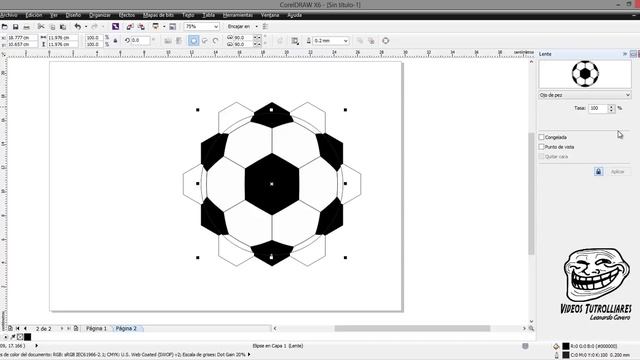Go to the first page navigation button
640x360 pixels.
[x=18, y=328]
